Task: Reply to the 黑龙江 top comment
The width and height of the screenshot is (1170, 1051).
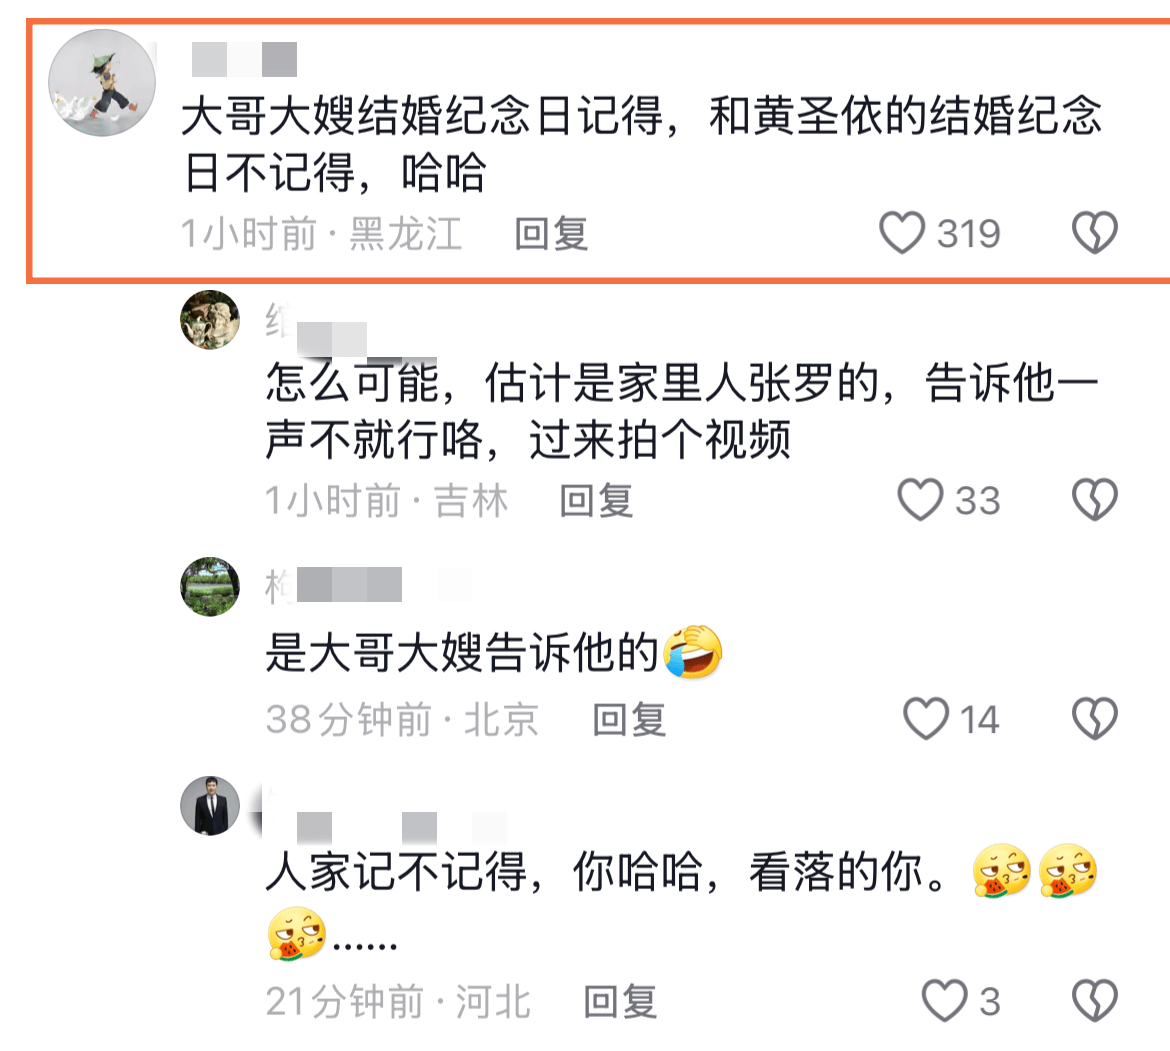Action: pos(551,233)
